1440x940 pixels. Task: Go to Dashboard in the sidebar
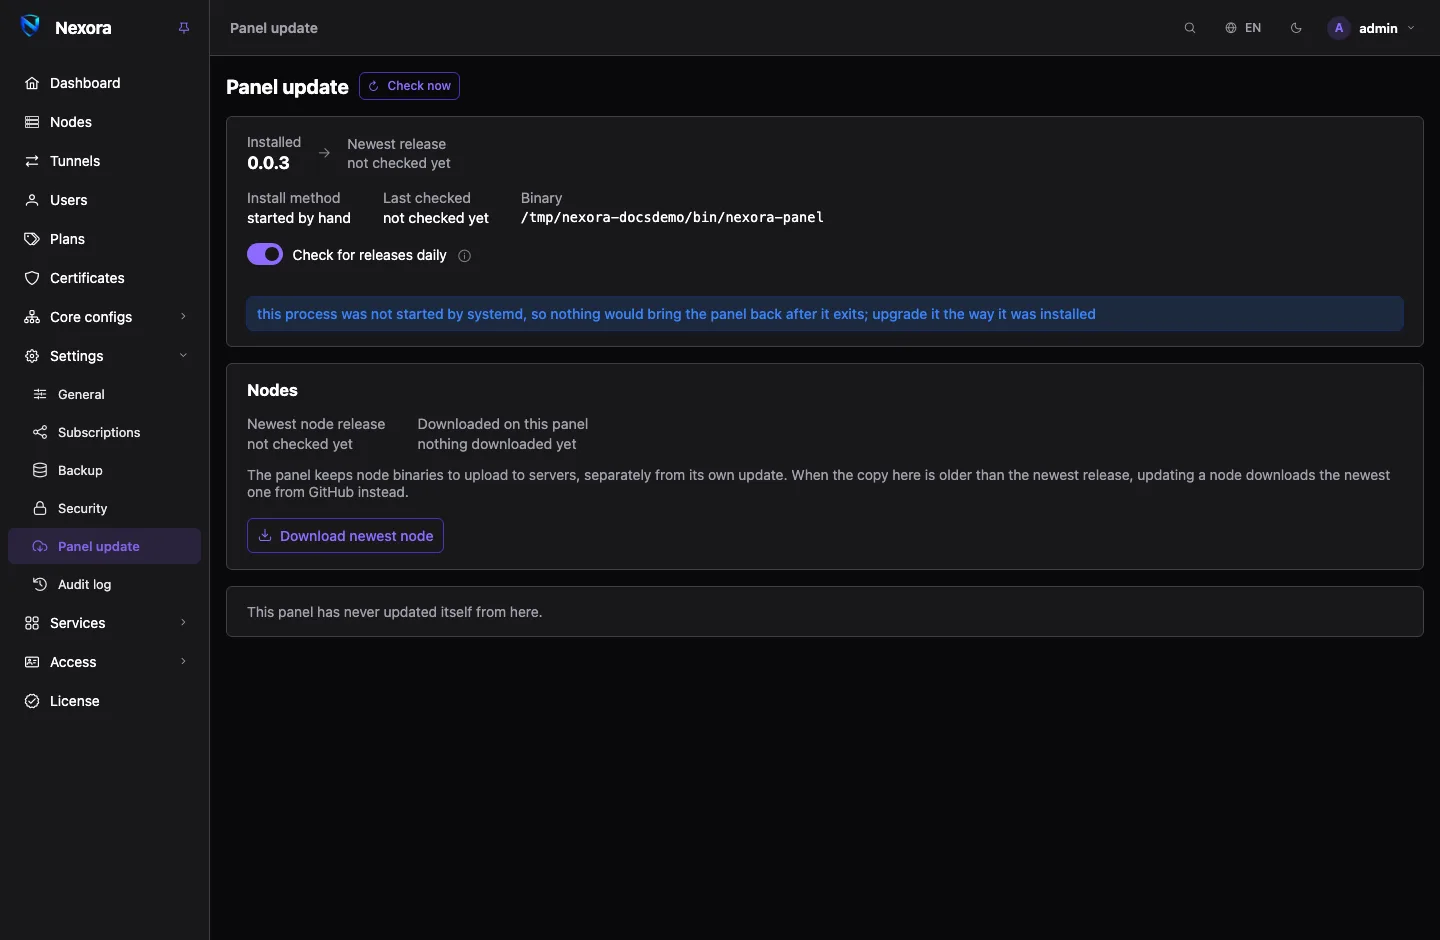coord(105,83)
